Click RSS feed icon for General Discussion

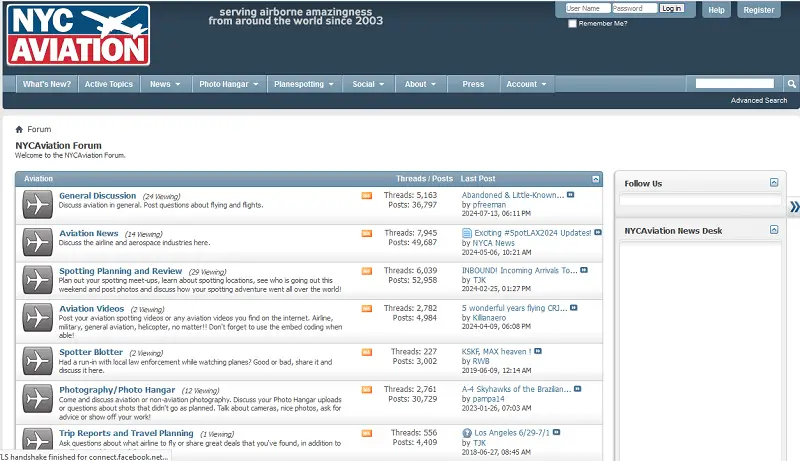click(x=367, y=196)
